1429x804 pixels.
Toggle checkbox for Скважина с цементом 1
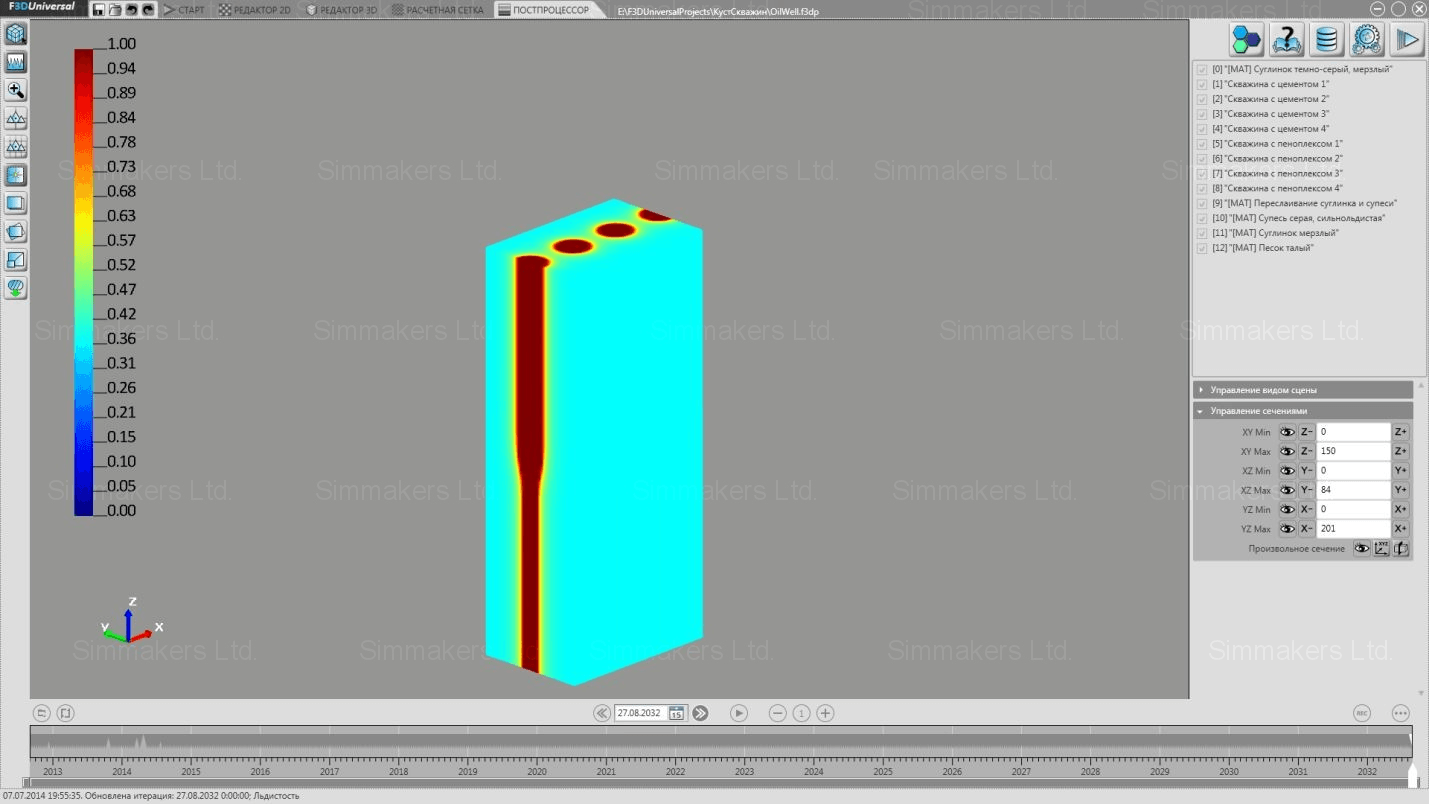pos(1203,85)
